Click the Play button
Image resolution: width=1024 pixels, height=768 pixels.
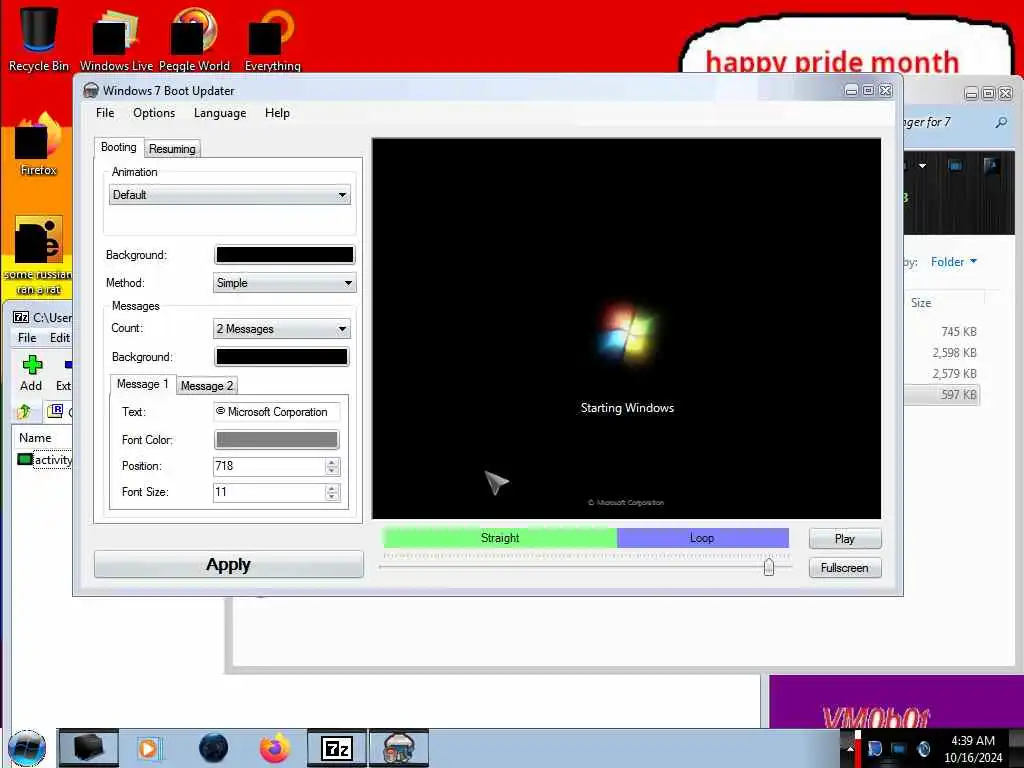845,539
